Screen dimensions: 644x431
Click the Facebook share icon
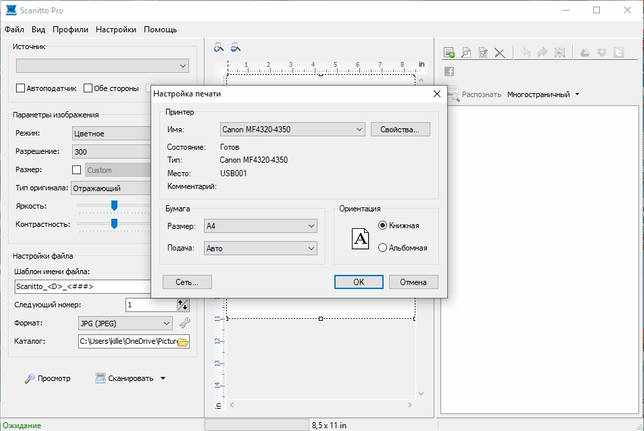[449, 71]
